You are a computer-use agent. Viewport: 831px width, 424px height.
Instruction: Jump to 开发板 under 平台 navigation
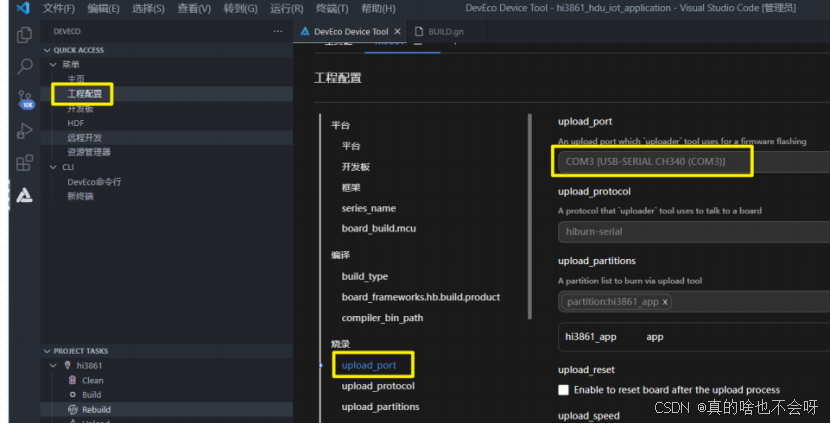pyautogui.click(x=356, y=167)
